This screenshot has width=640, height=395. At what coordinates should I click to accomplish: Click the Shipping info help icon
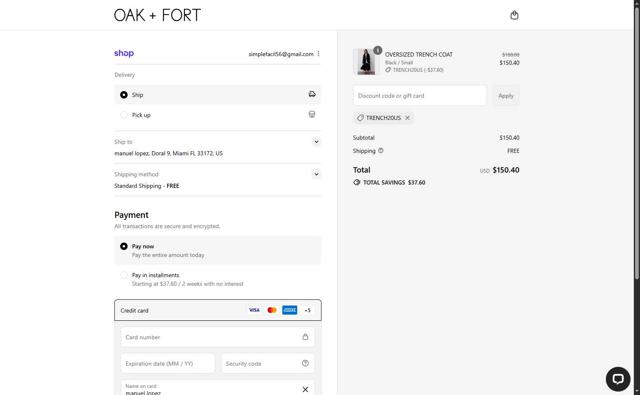click(x=380, y=151)
